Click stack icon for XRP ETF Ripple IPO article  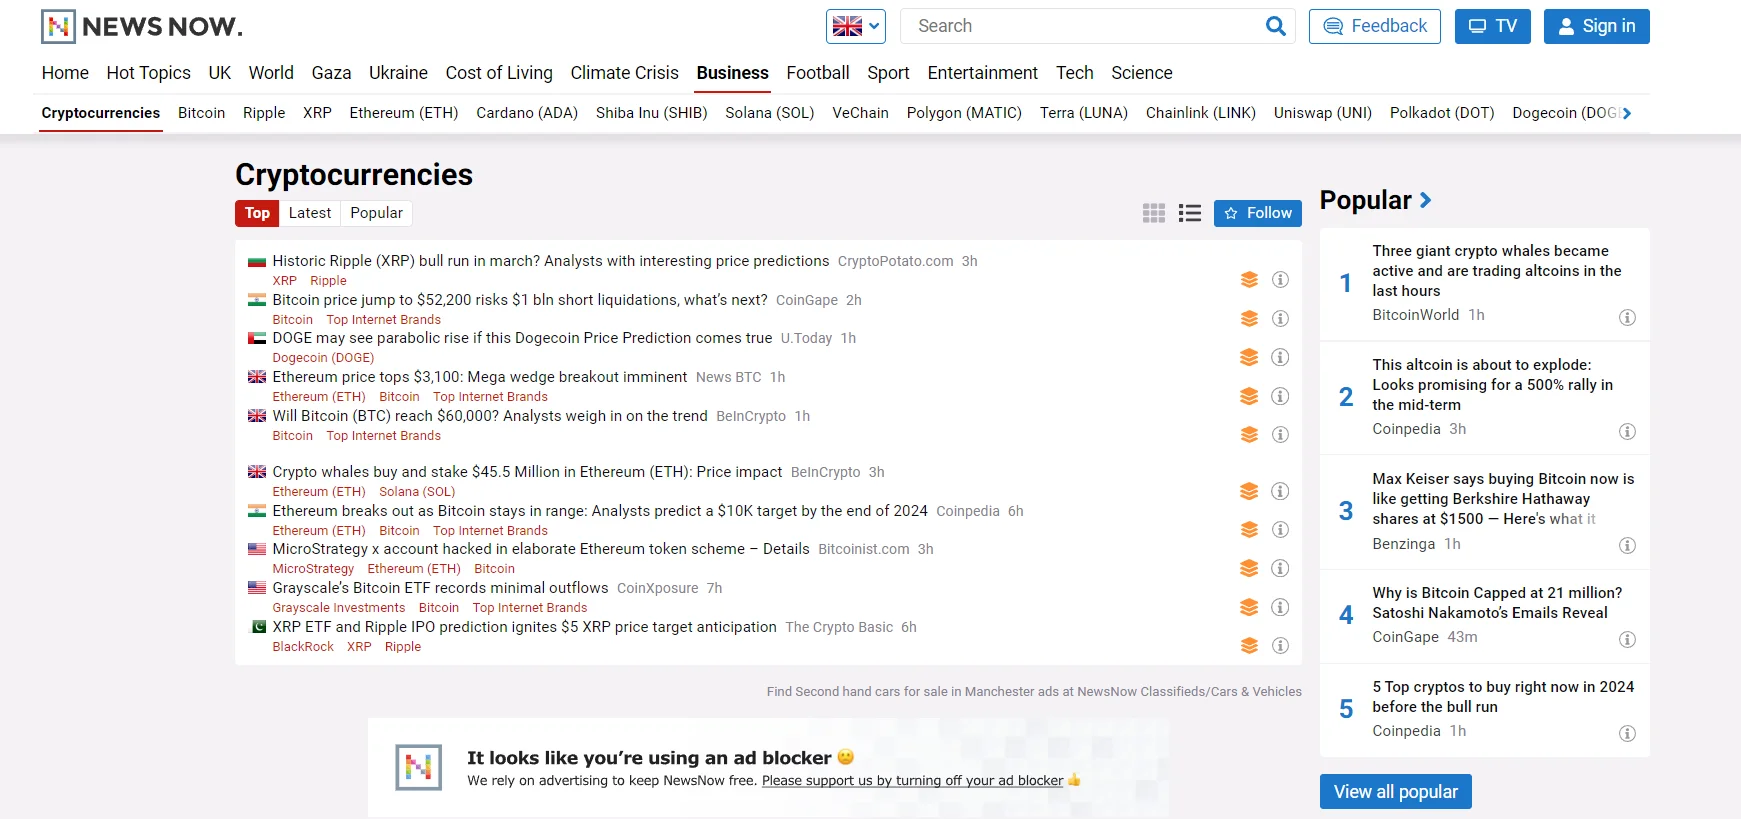[1249, 646]
